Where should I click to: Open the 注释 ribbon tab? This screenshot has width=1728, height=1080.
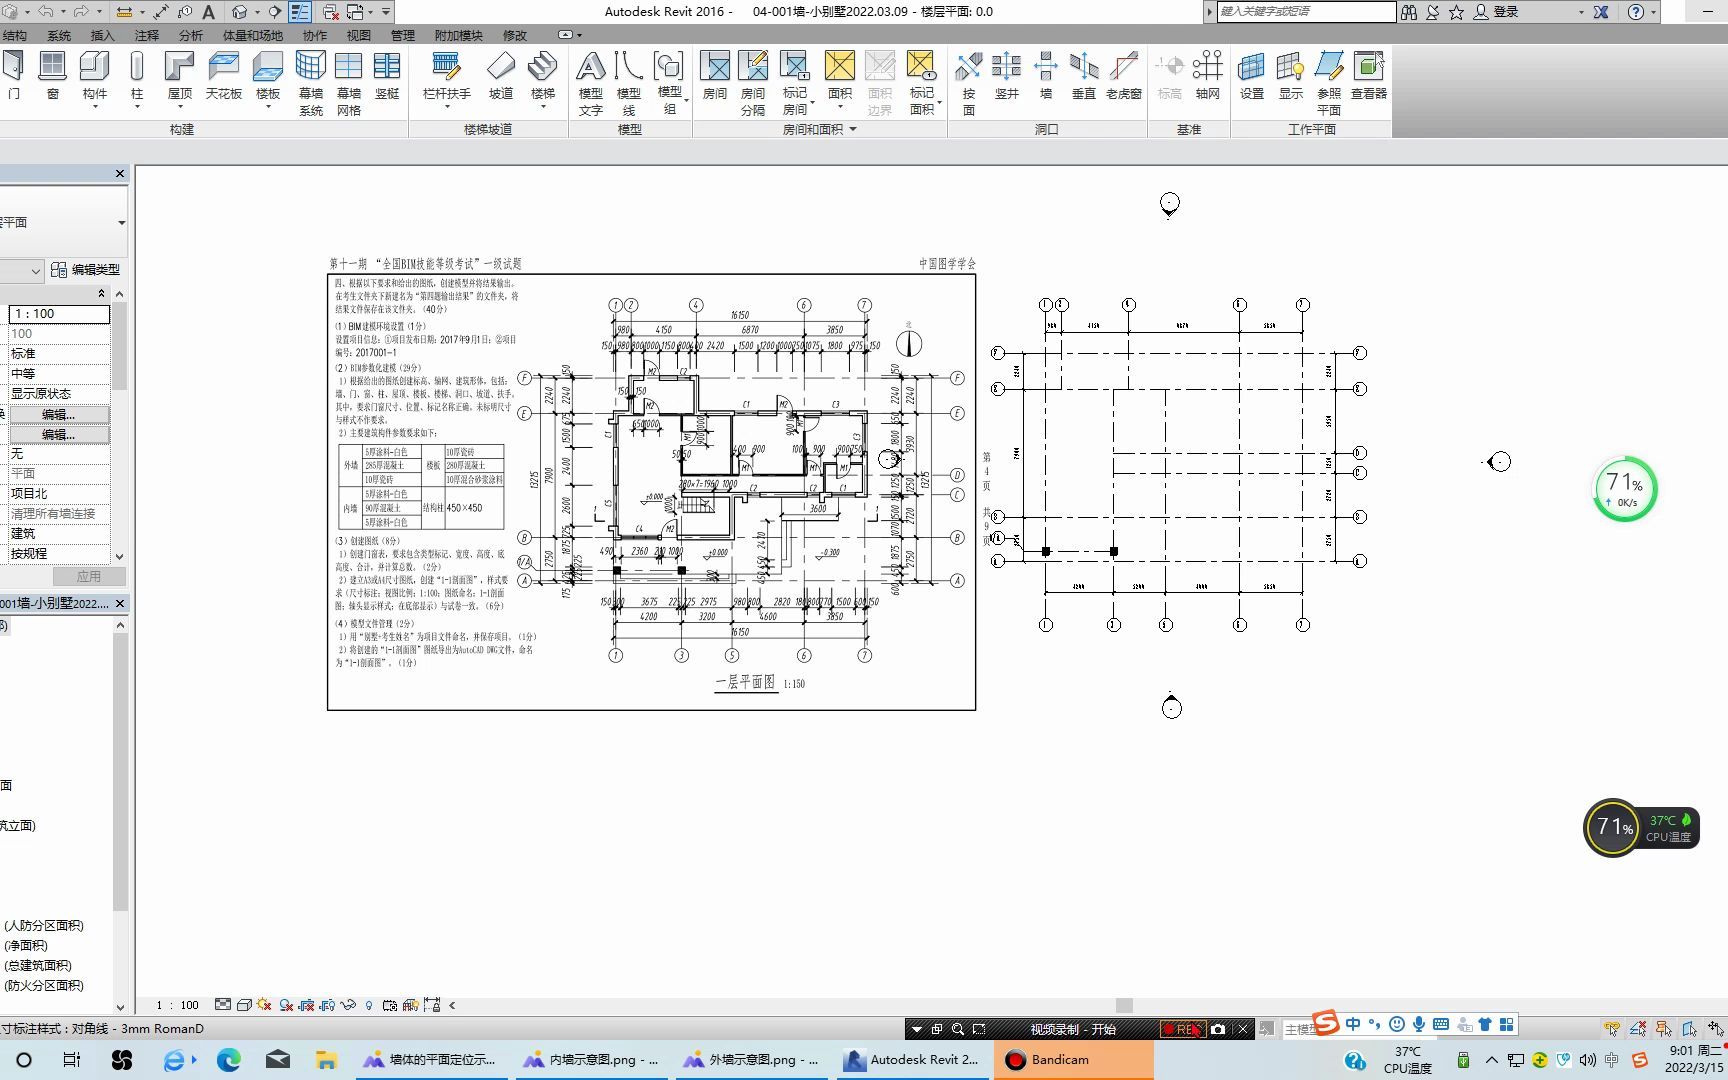coord(147,35)
